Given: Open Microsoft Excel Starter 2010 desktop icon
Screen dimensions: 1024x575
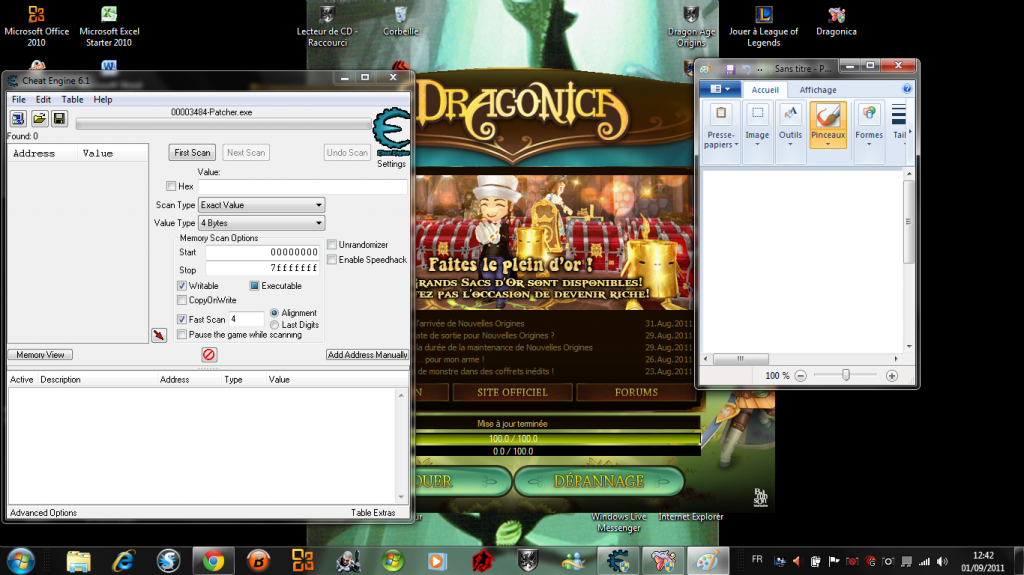Looking at the screenshot, I should (x=109, y=26).
